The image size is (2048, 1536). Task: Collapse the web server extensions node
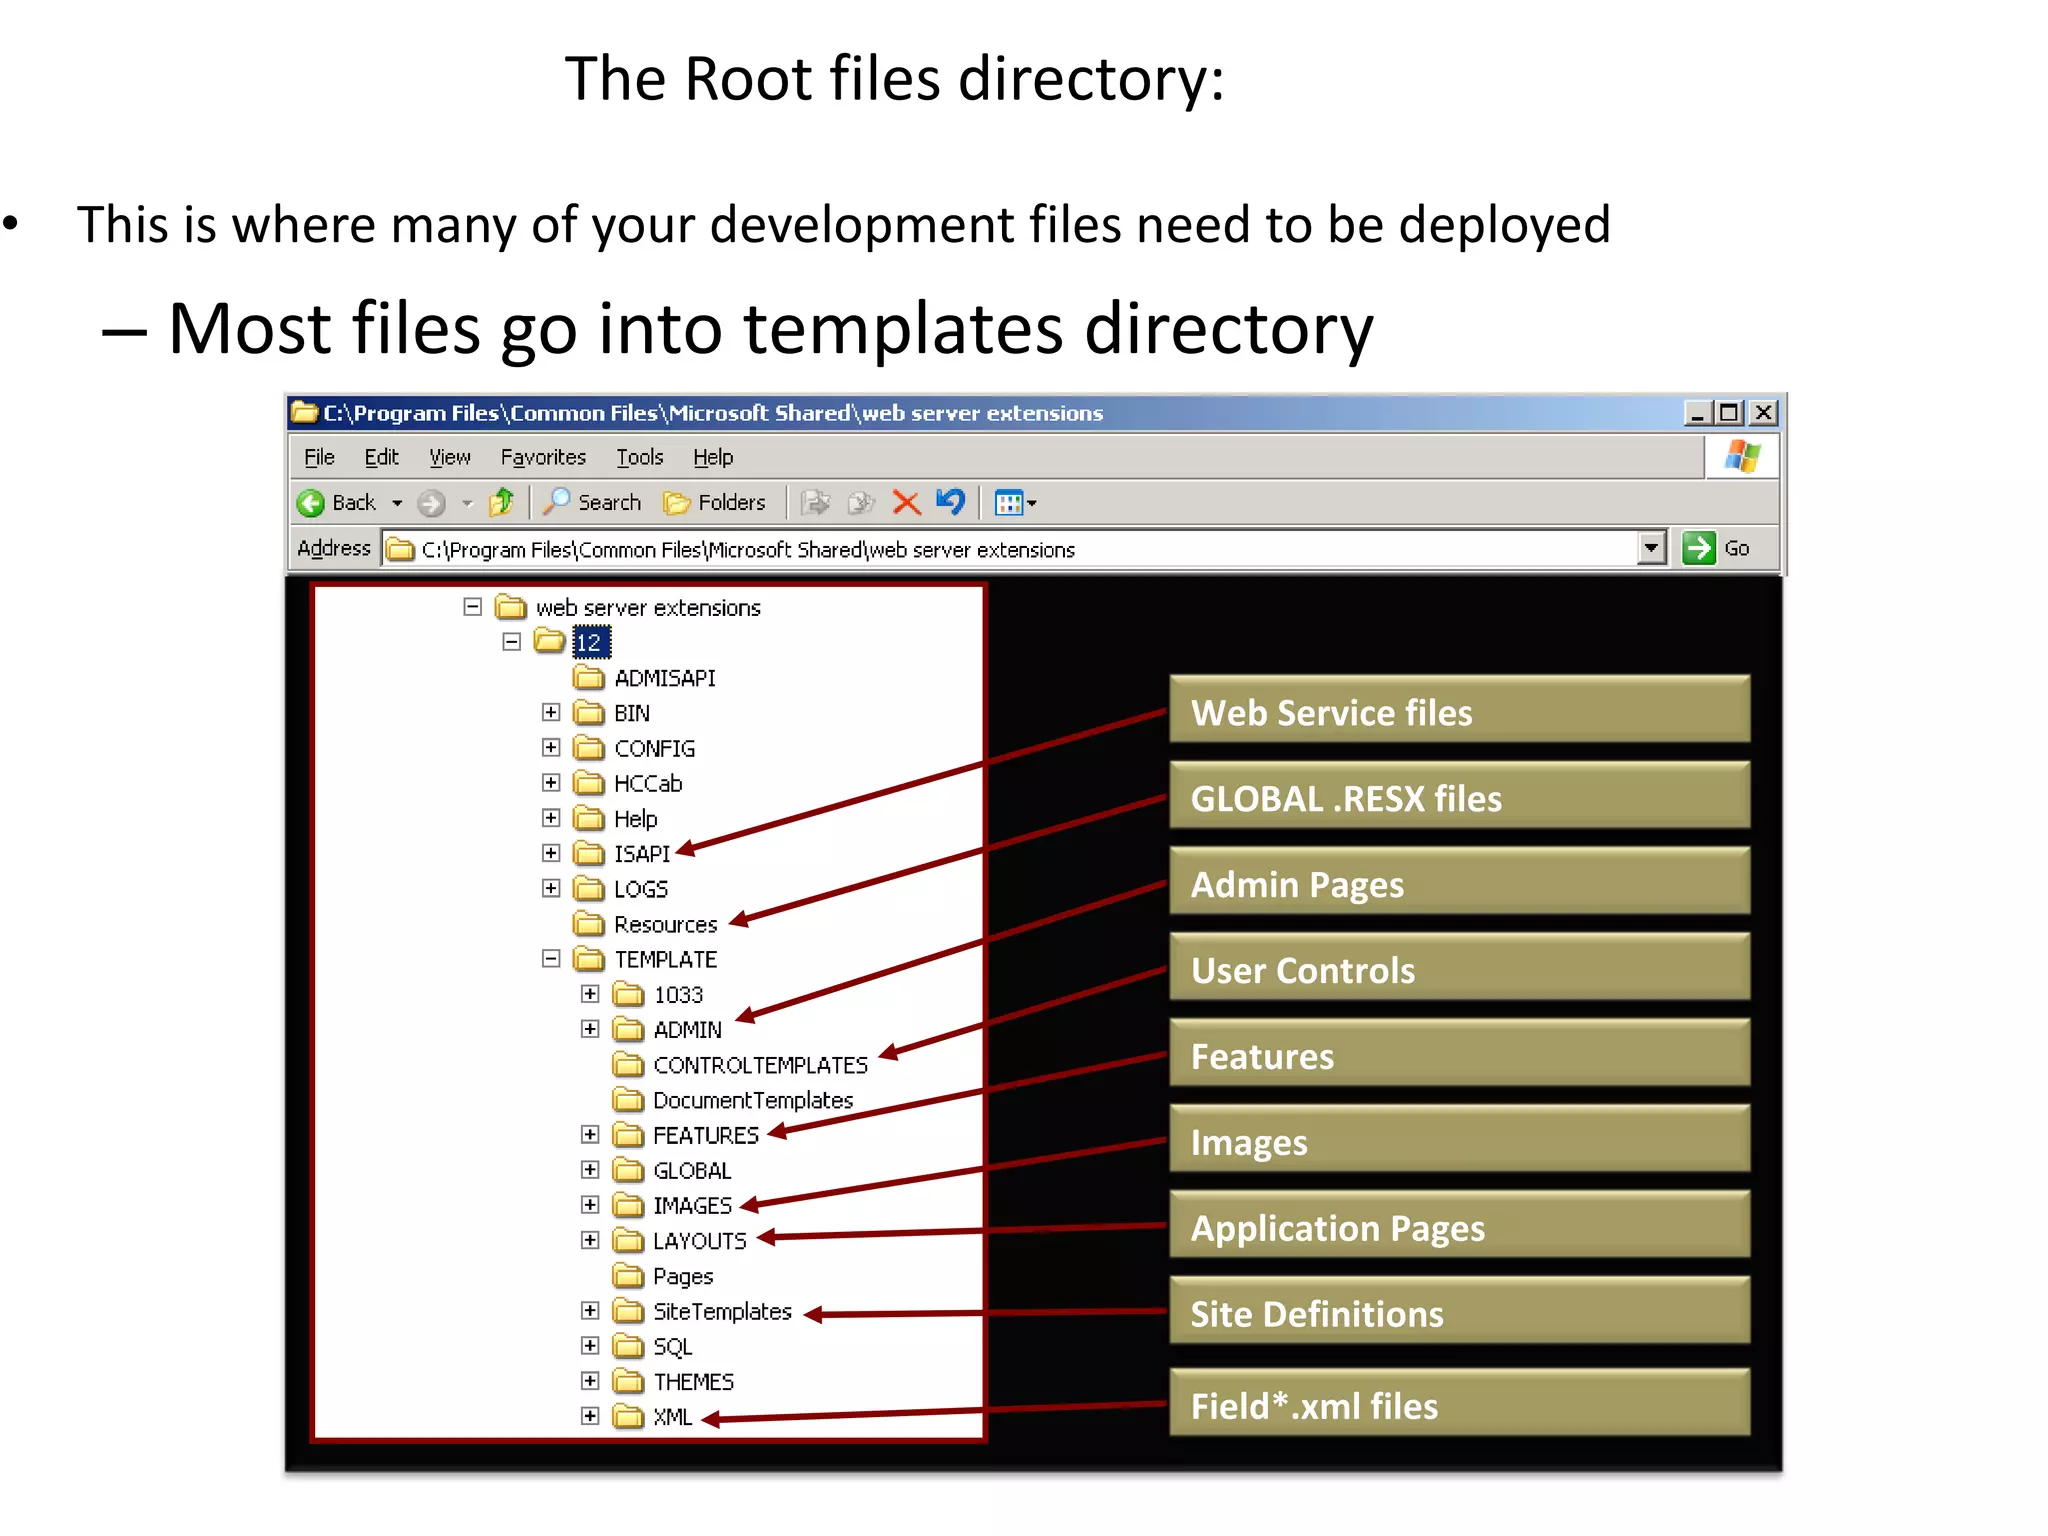473,607
